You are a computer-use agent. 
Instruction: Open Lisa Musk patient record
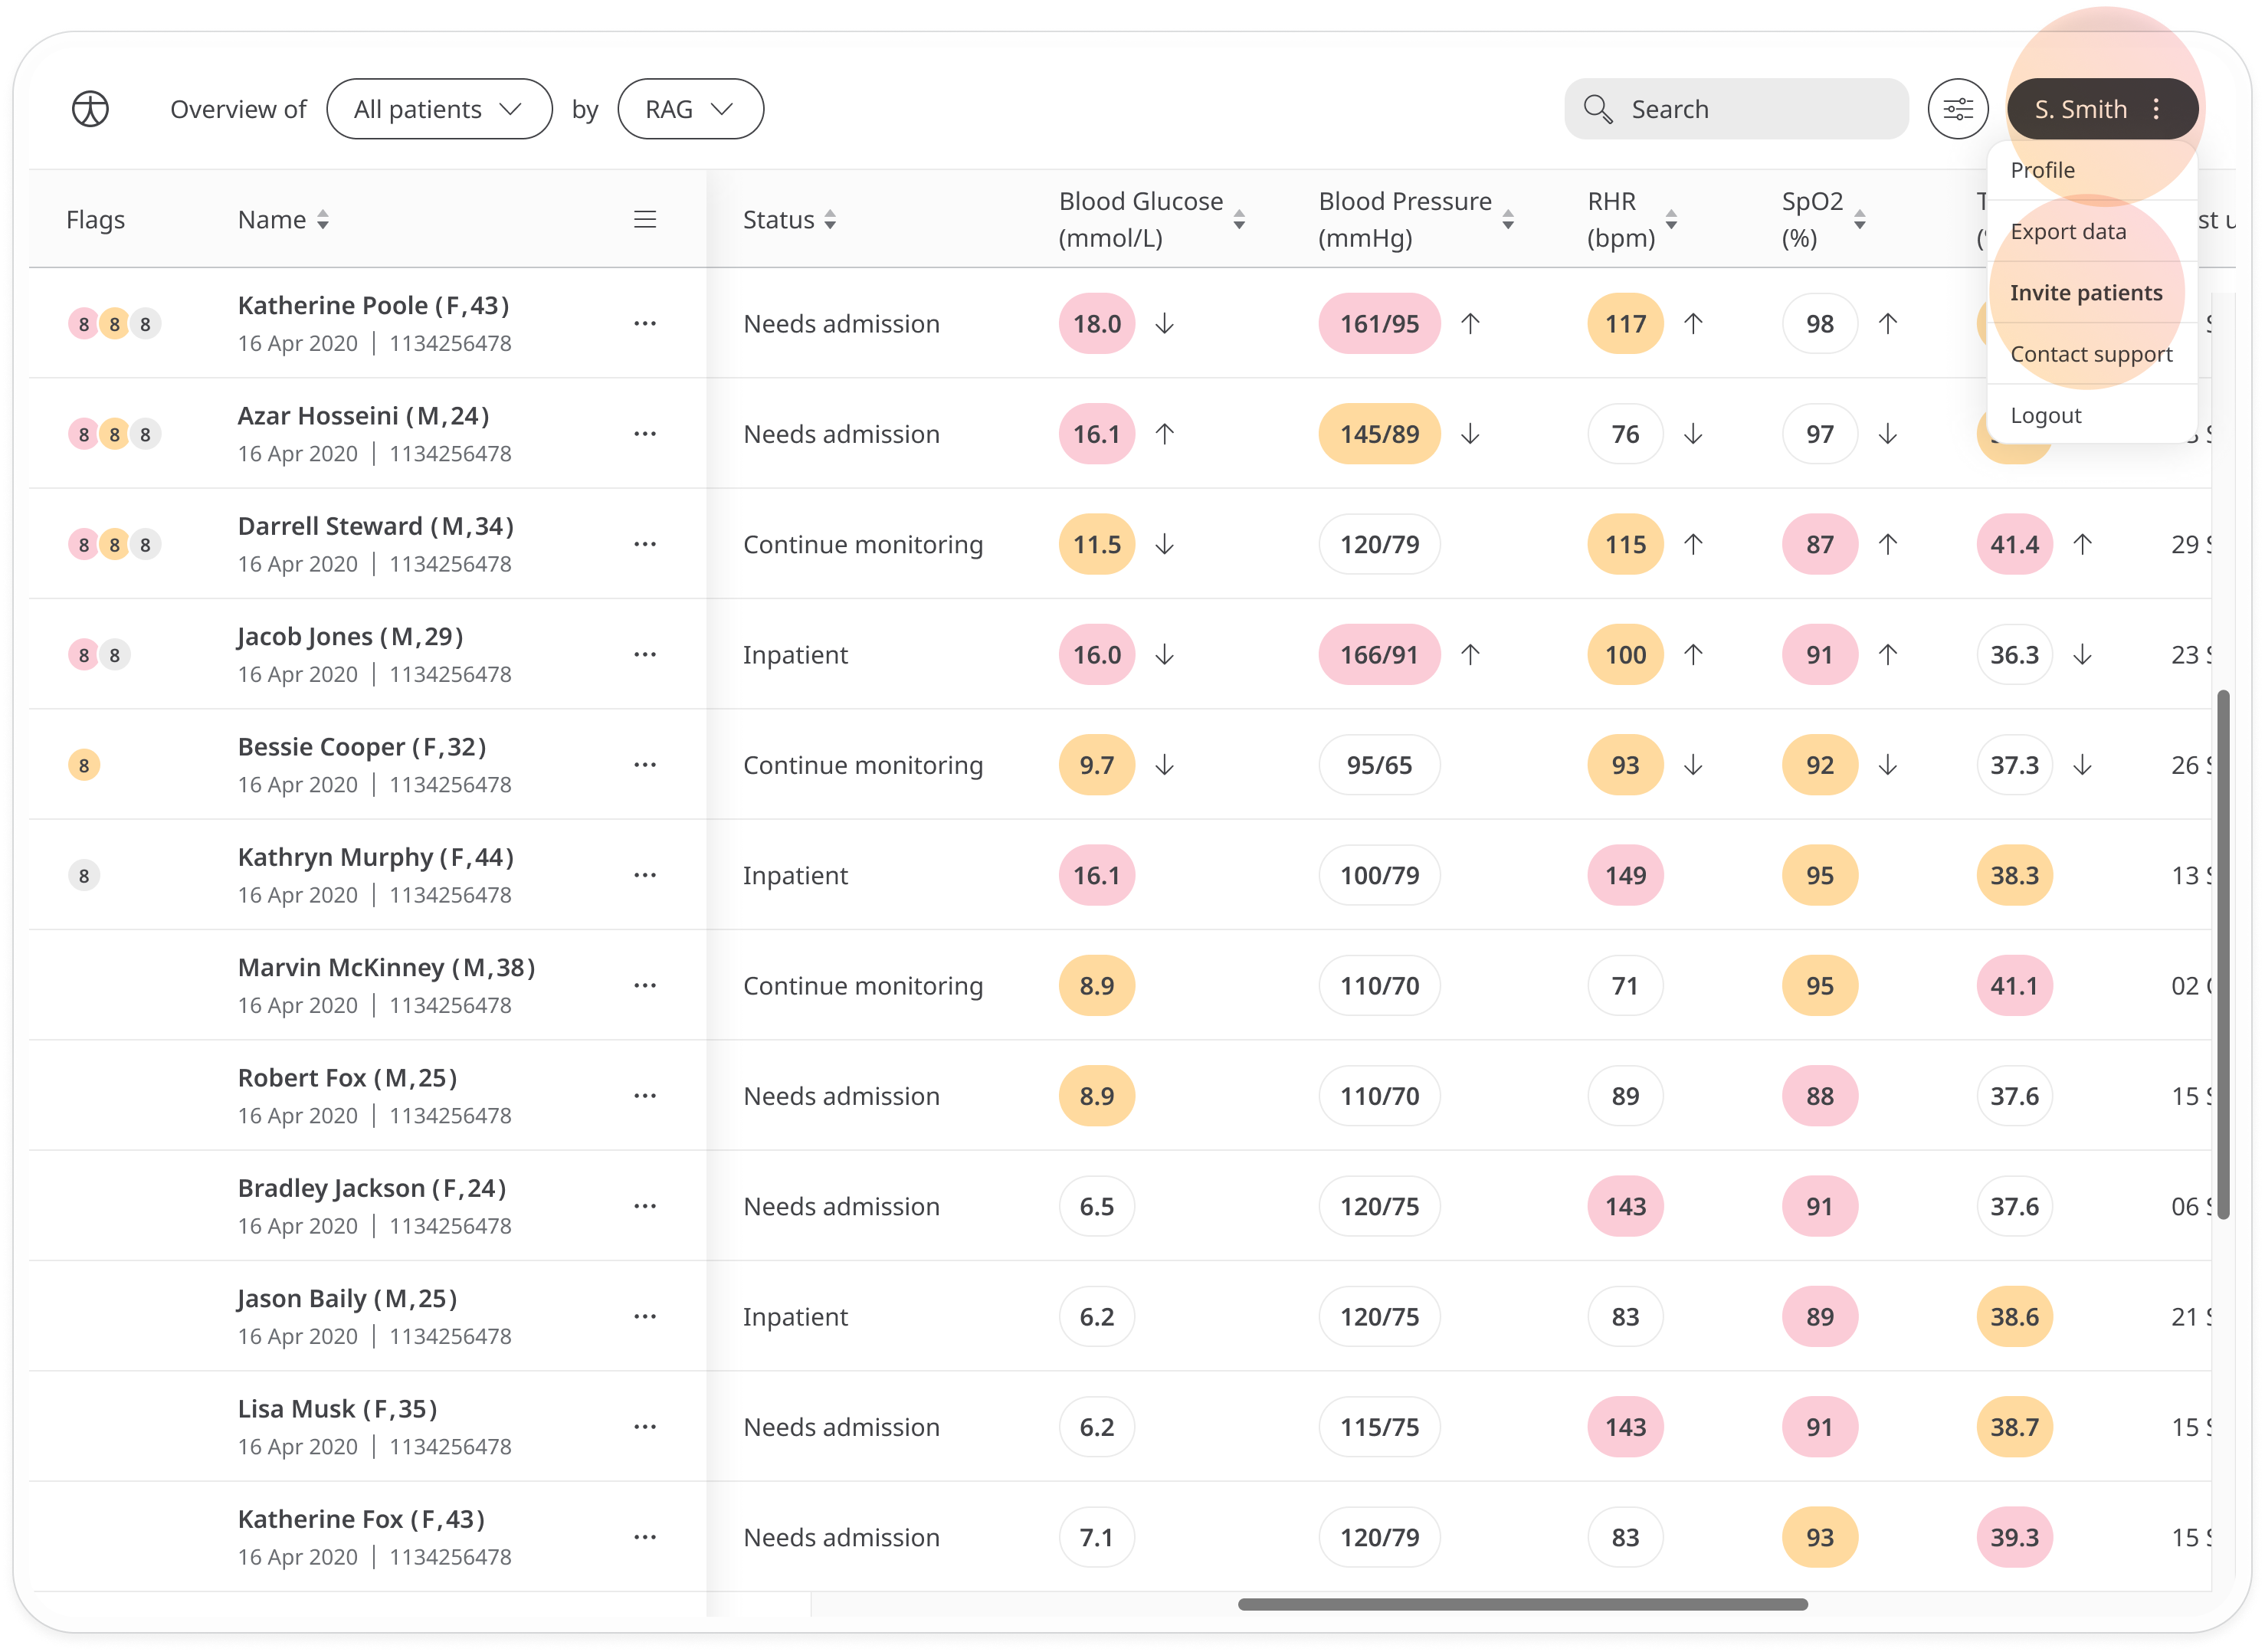coord(337,1408)
